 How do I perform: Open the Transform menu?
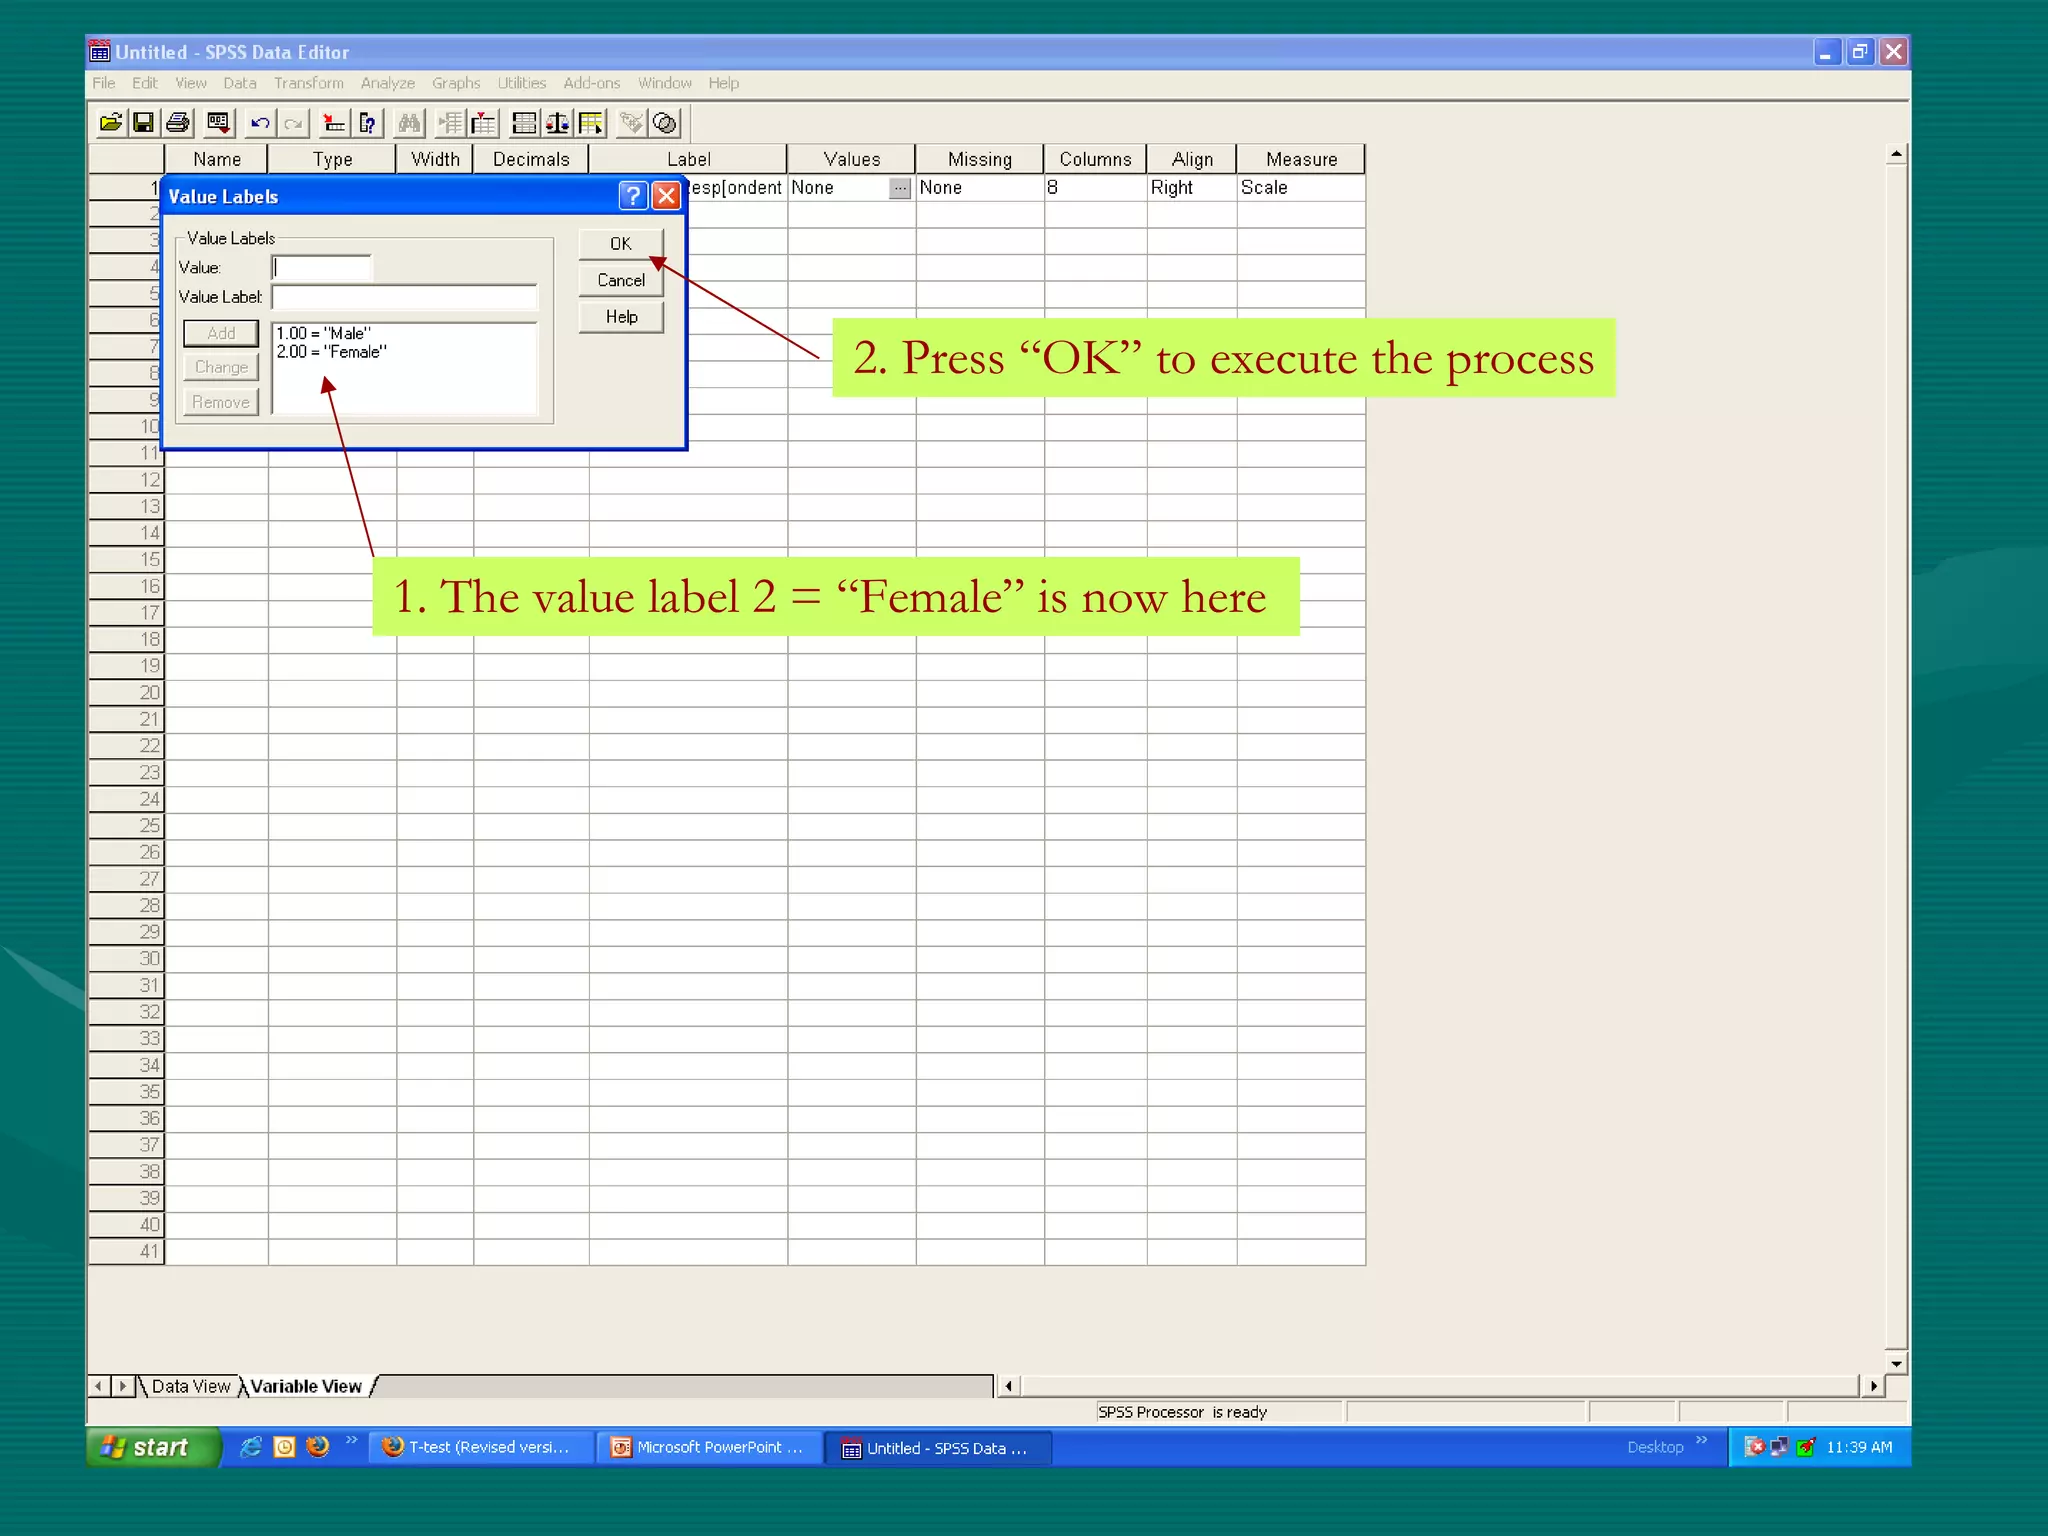[x=308, y=83]
